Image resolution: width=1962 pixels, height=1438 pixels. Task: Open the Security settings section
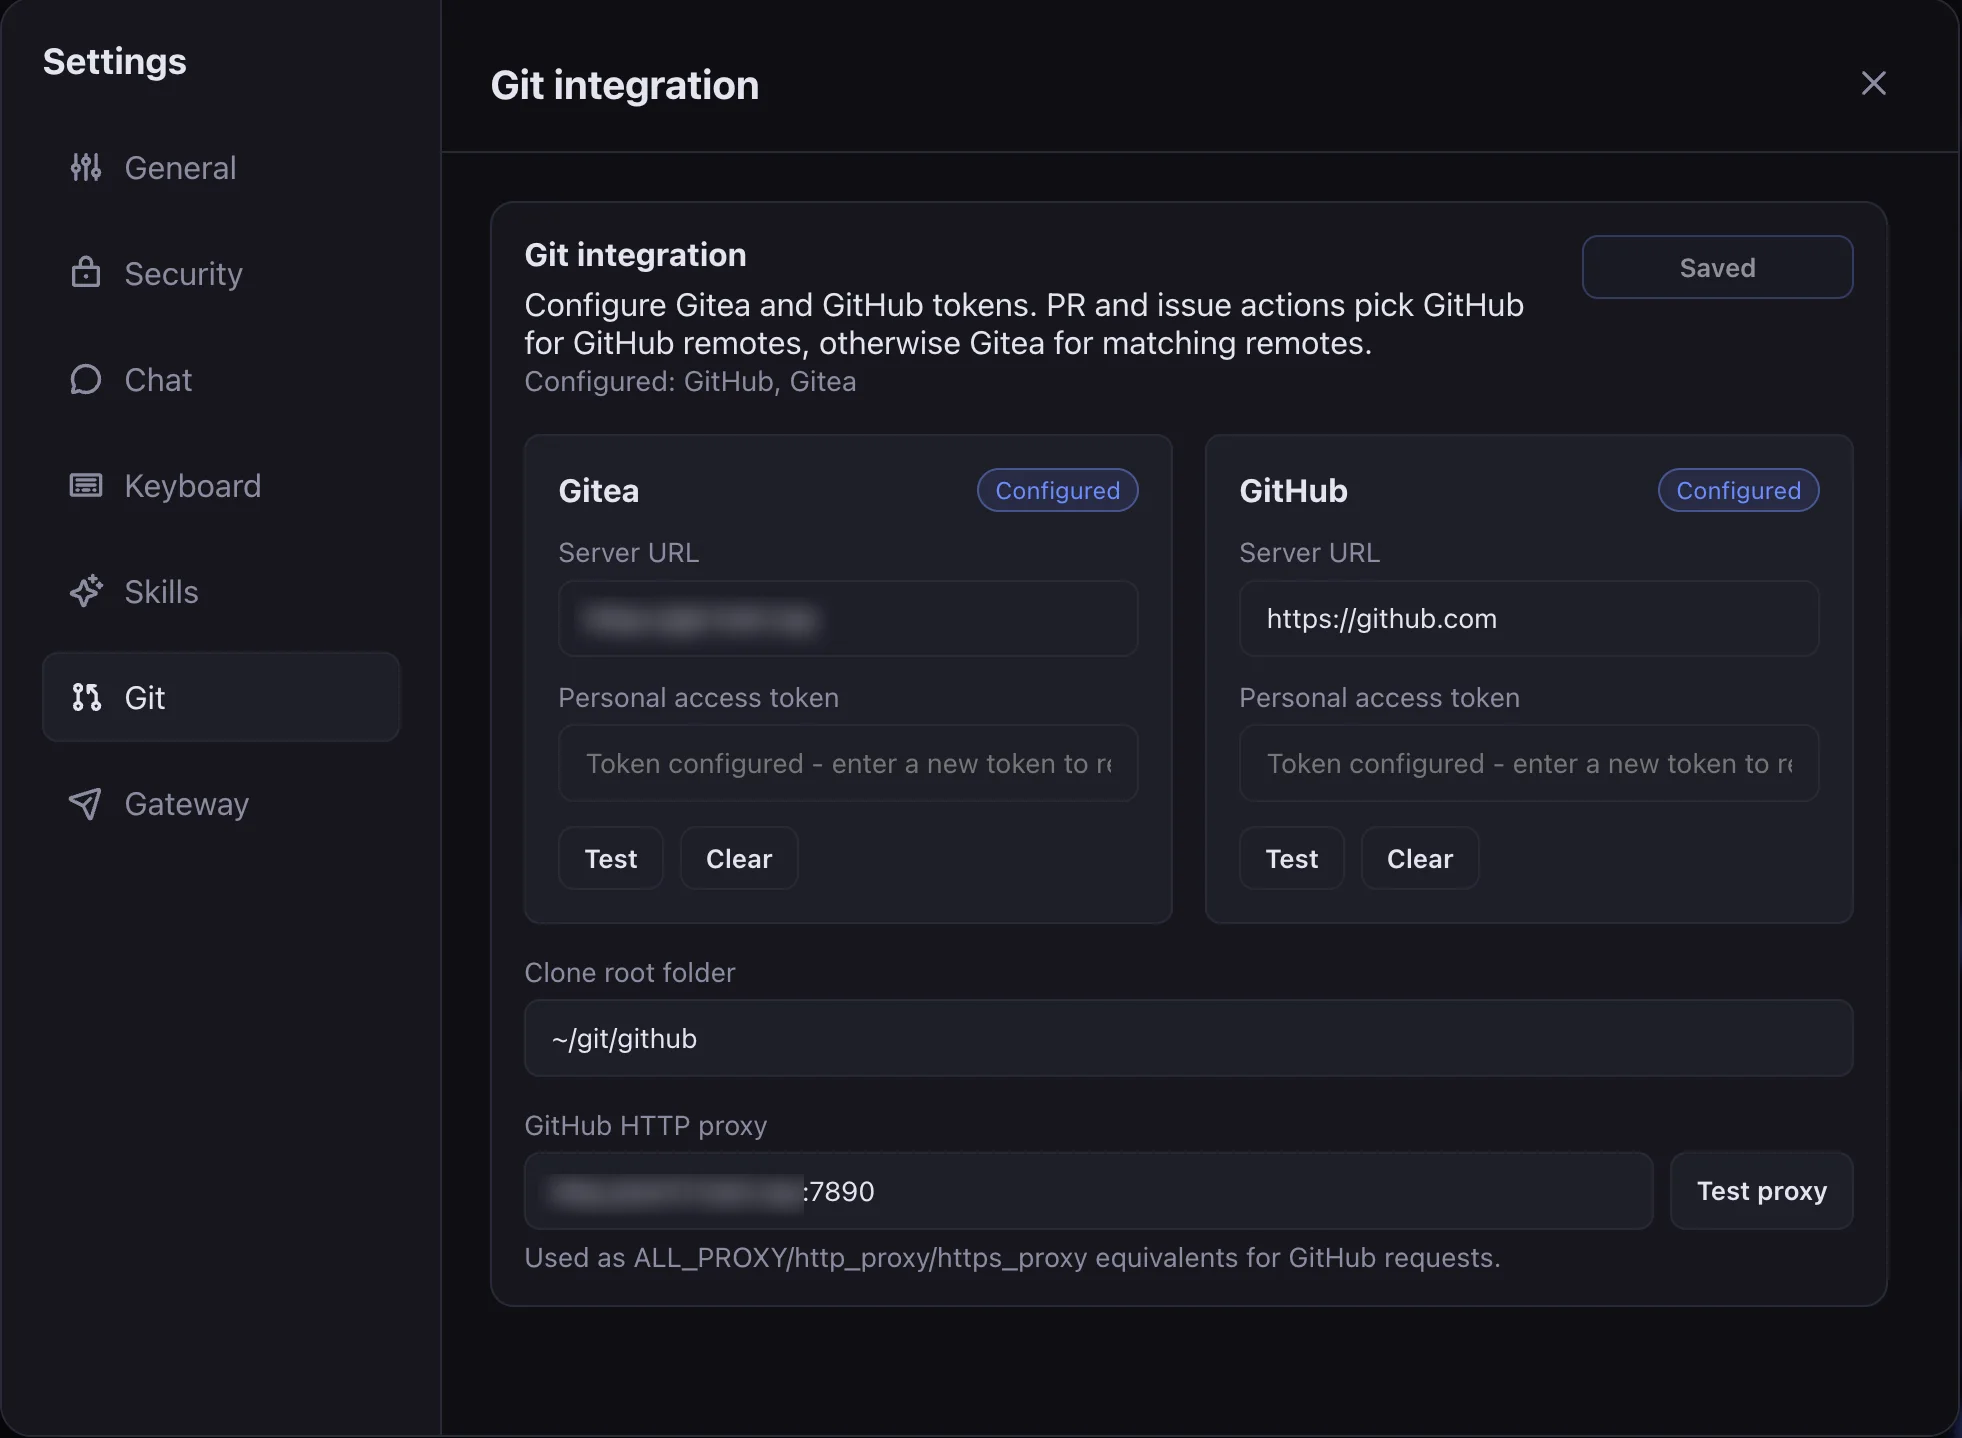221,273
